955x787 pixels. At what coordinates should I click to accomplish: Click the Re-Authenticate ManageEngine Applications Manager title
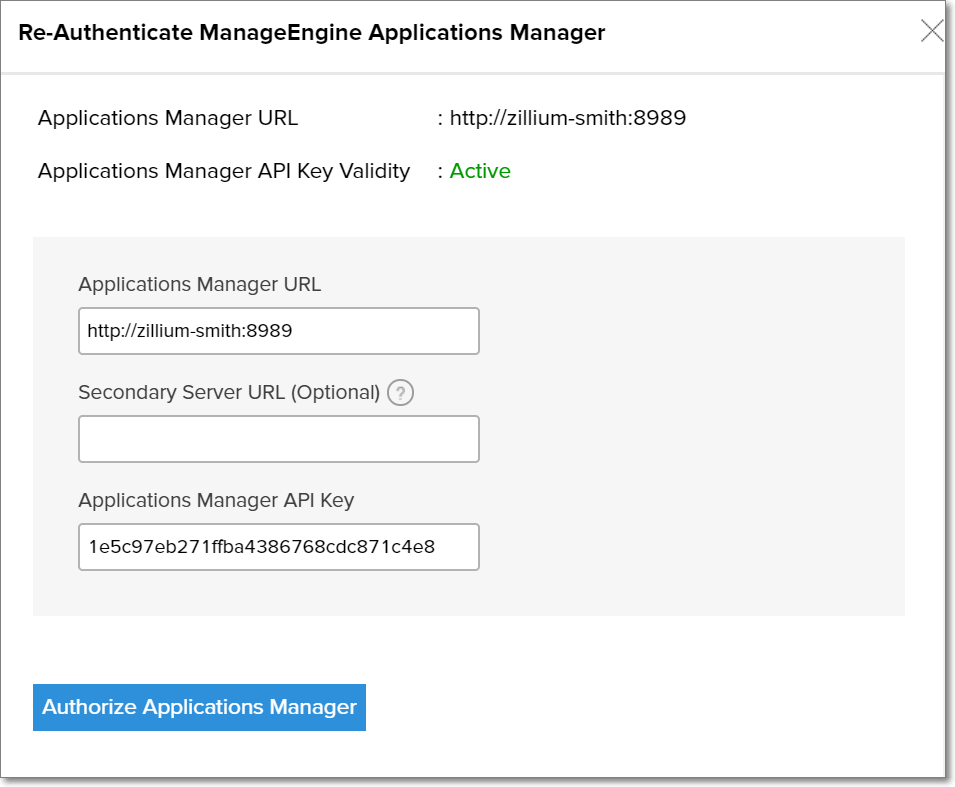[x=312, y=32]
